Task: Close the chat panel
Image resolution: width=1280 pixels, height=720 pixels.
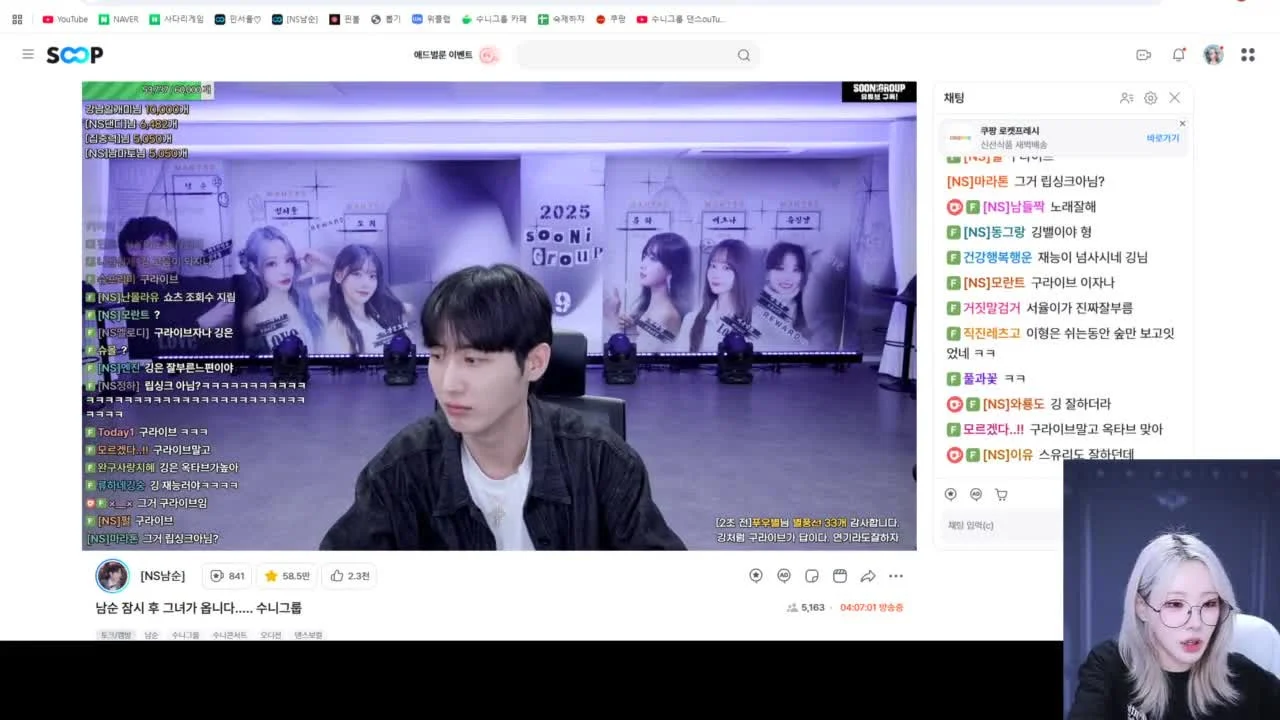Action: point(1175,98)
